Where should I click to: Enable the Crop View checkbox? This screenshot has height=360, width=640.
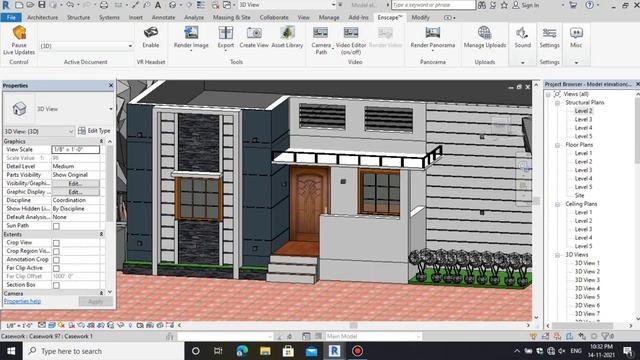[x=56, y=243]
